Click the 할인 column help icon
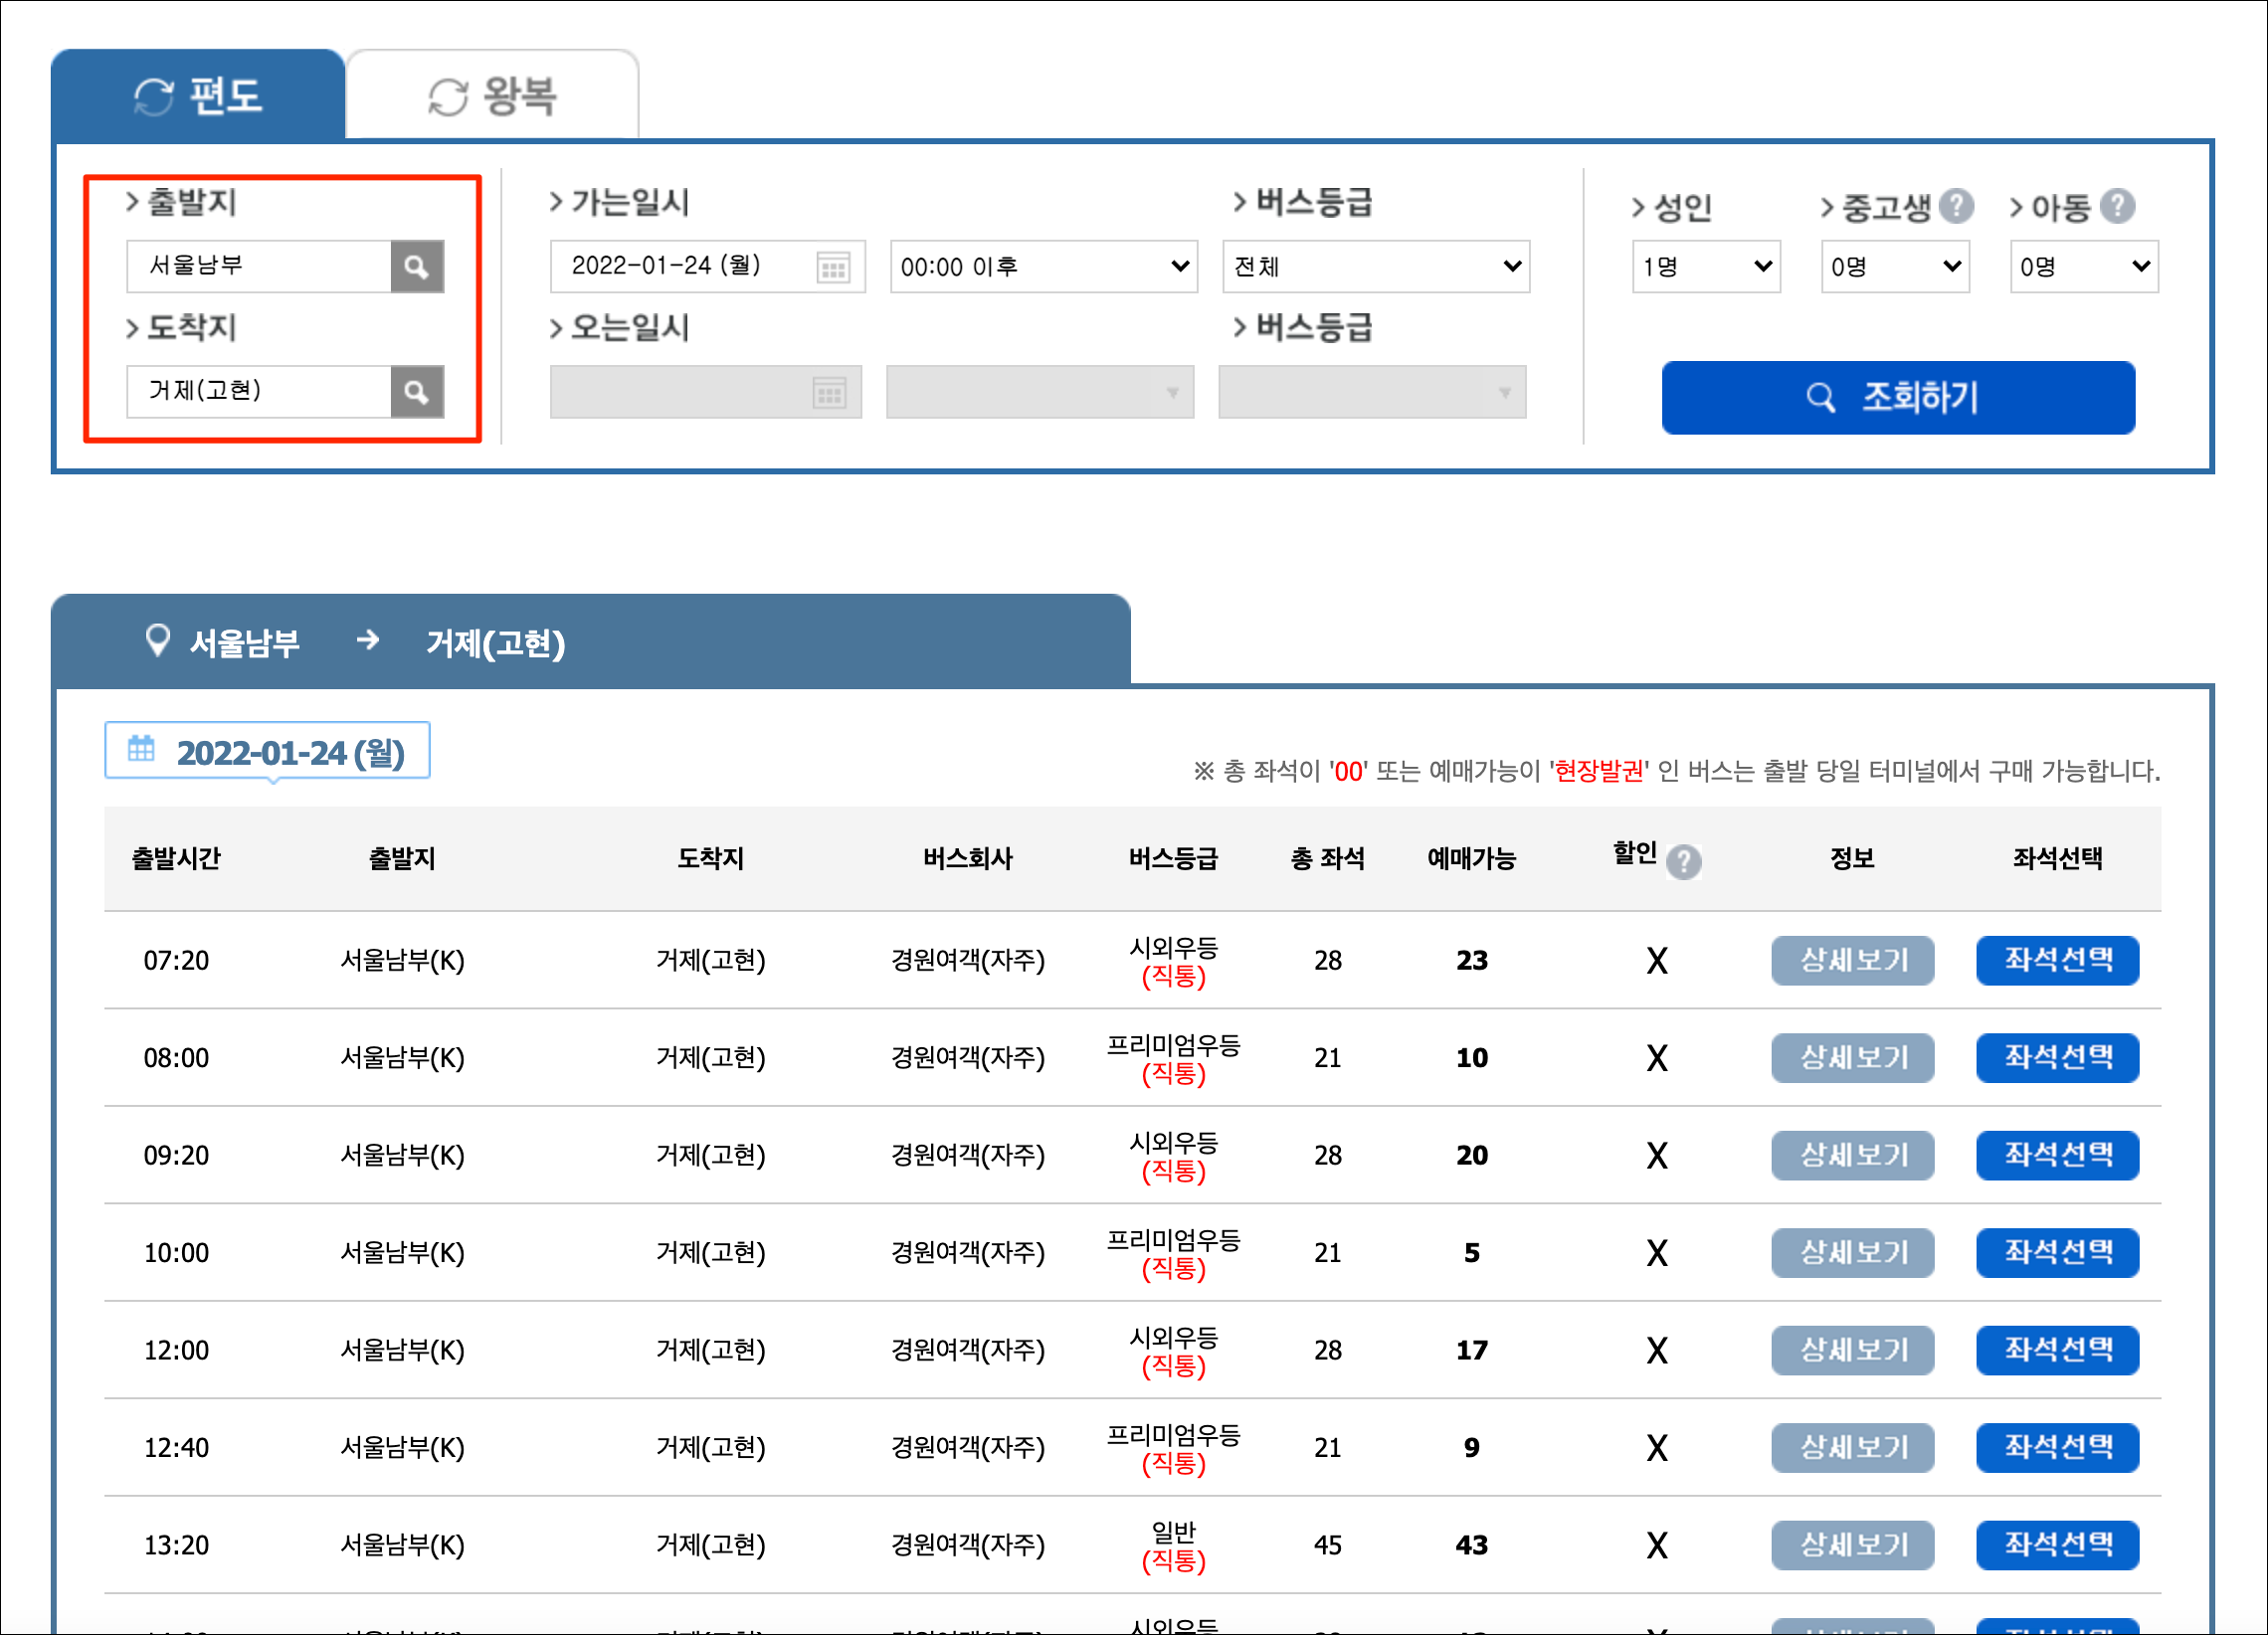This screenshot has height=1635, width=2268. pos(1683,861)
